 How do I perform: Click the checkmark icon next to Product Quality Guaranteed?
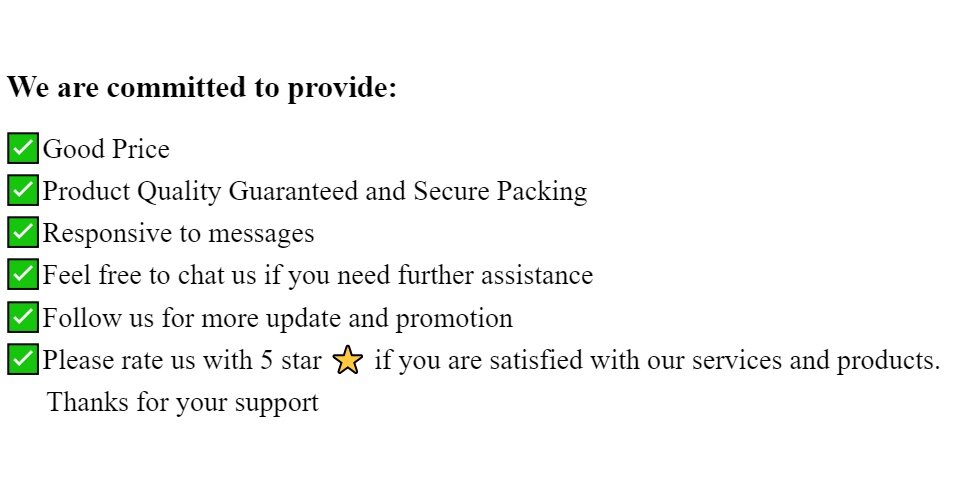click(x=23, y=190)
